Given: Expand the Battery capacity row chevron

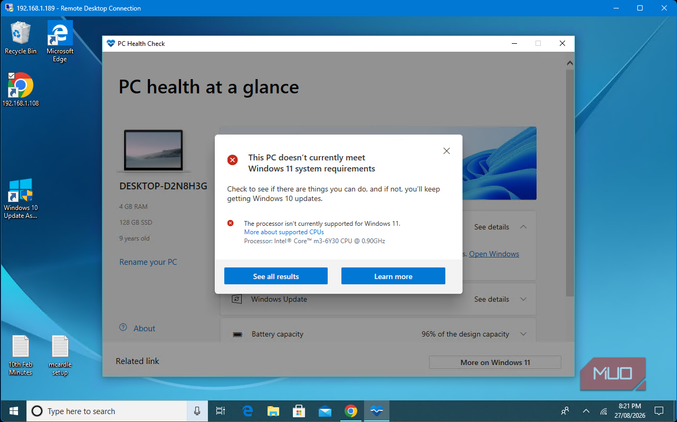Looking at the screenshot, I should click(x=523, y=334).
